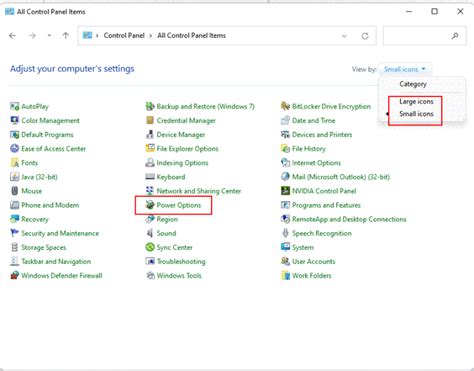Image resolution: width=474 pixels, height=371 pixels.
Task: Open the Keyboard link
Action: pyautogui.click(x=171, y=177)
